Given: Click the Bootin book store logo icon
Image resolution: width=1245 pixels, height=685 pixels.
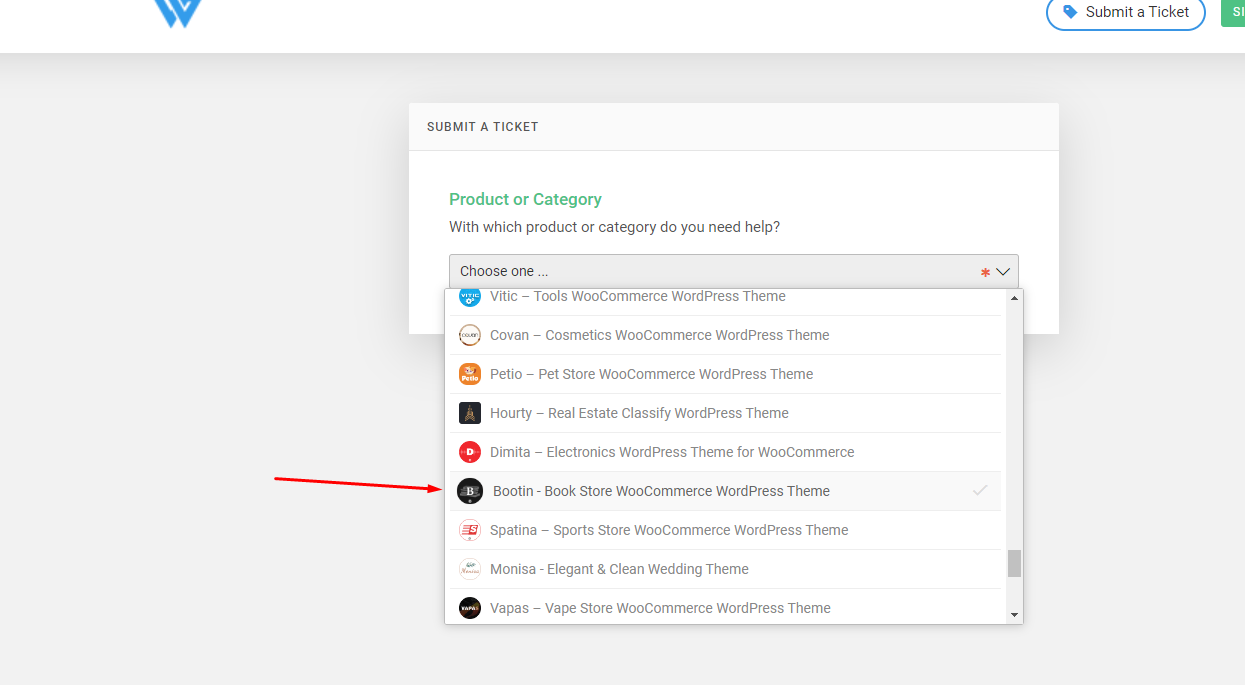Looking at the screenshot, I should pos(470,491).
